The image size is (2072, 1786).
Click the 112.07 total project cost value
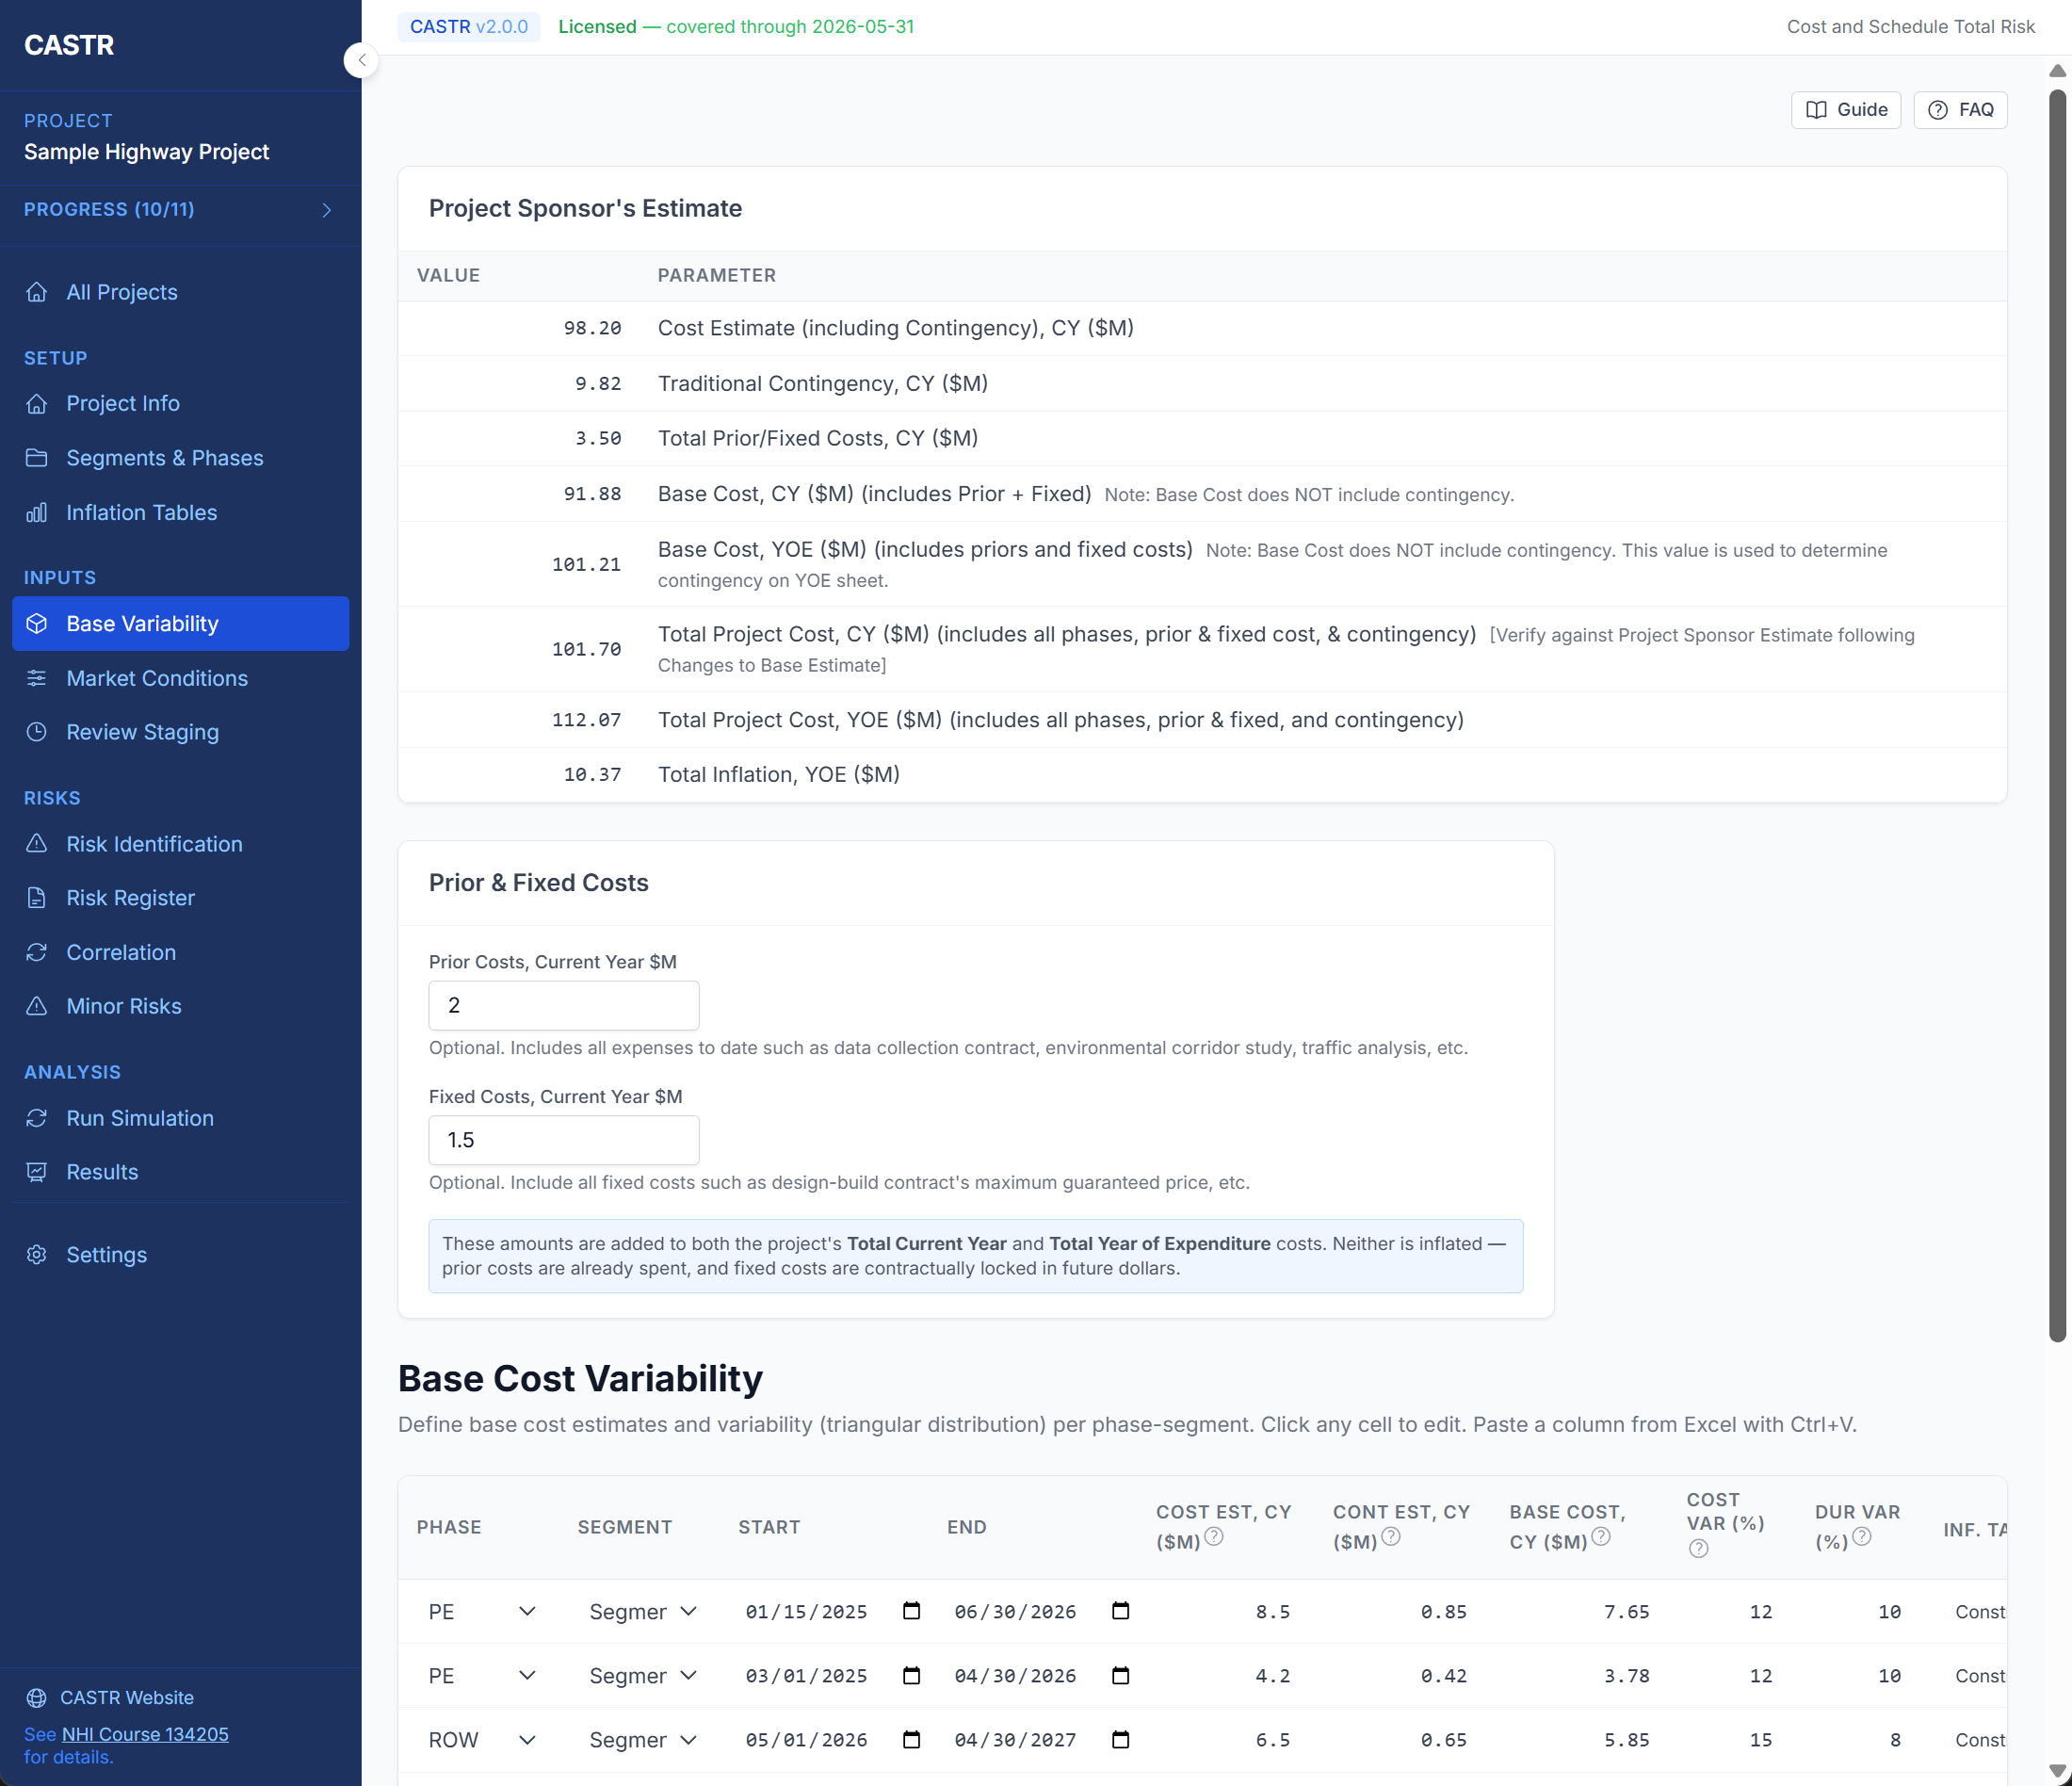pos(586,720)
